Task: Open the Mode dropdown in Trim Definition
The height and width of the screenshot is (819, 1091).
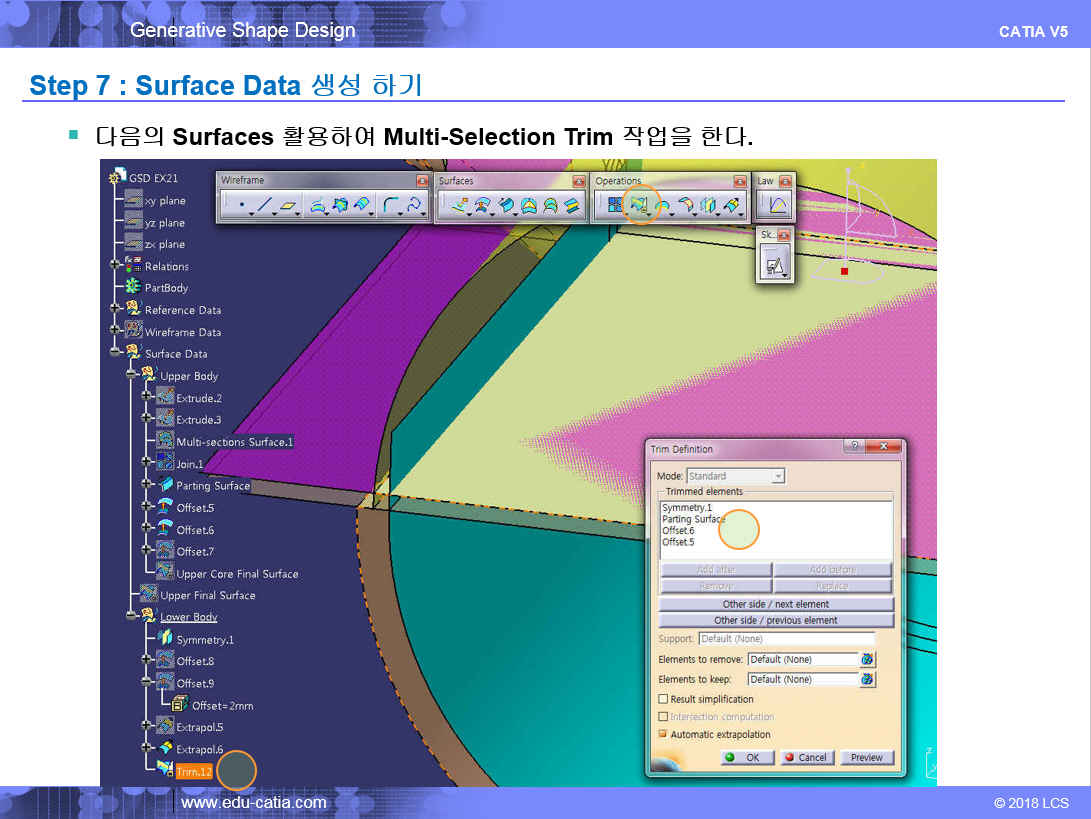Action: point(778,476)
